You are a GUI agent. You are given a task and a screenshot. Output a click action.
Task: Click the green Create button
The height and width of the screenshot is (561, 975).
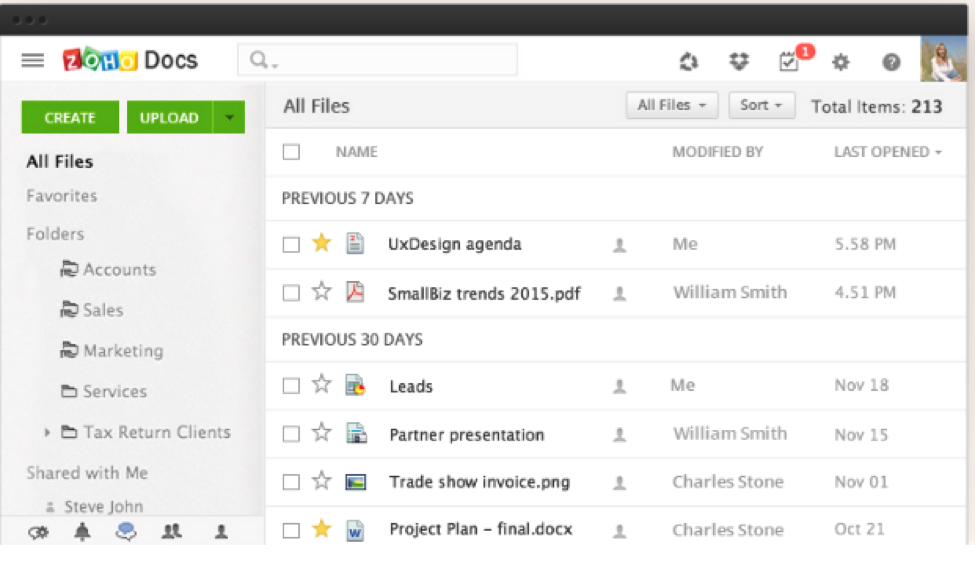point(70,117)
